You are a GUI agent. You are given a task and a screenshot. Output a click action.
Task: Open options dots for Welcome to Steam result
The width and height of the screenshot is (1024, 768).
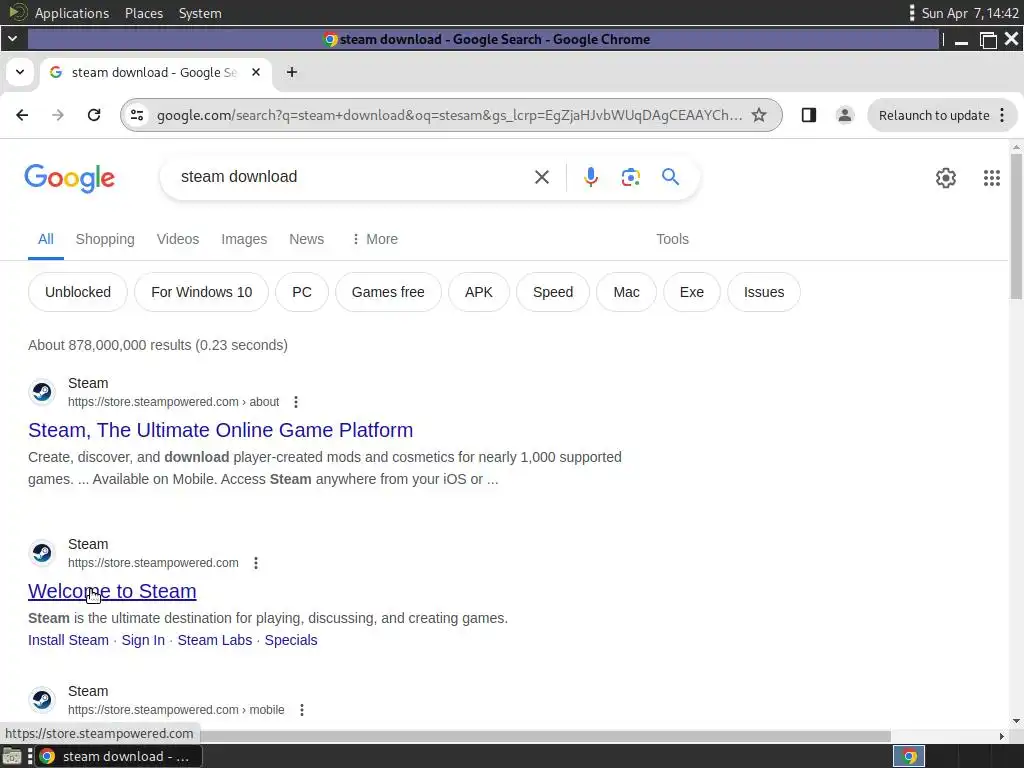tap(256, 563)
